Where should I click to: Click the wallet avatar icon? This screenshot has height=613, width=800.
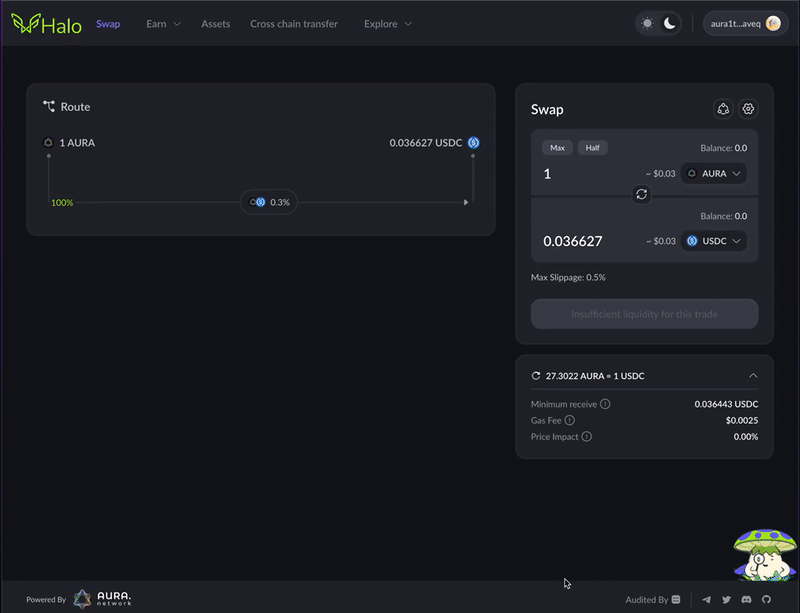(773, 23)
